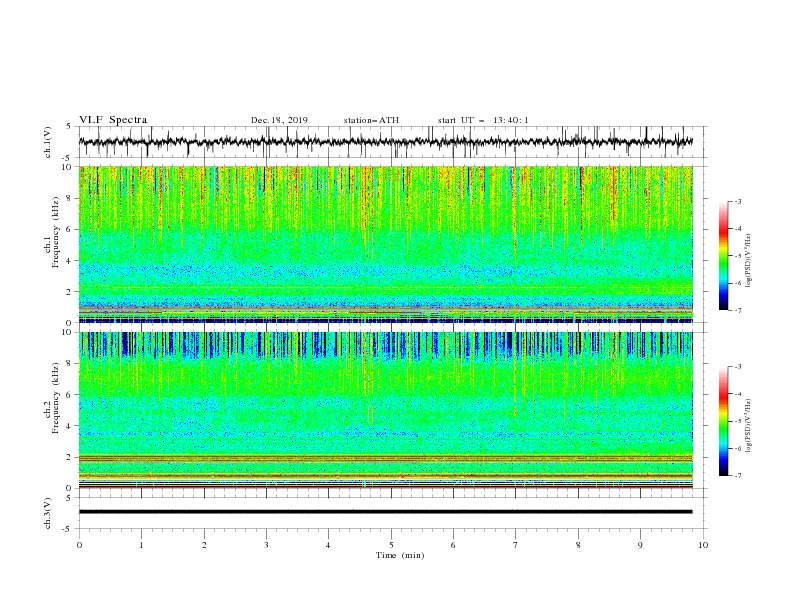Click the "start UT = 13:40:1" header text
Image resolution: width=792 pixels, height=612 pixels.
tap(483, 120)
